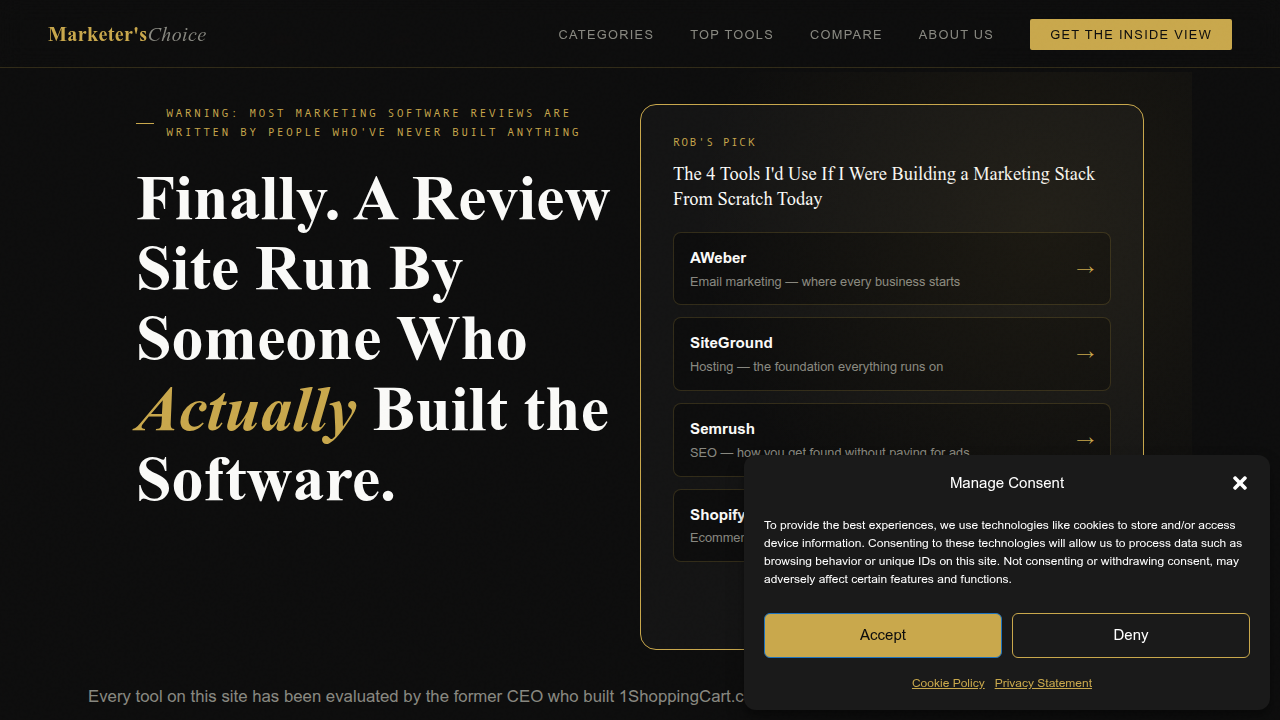1280x720 pixels.
Task: Accept cookies in consent dialog
Action: click(883, 635)
